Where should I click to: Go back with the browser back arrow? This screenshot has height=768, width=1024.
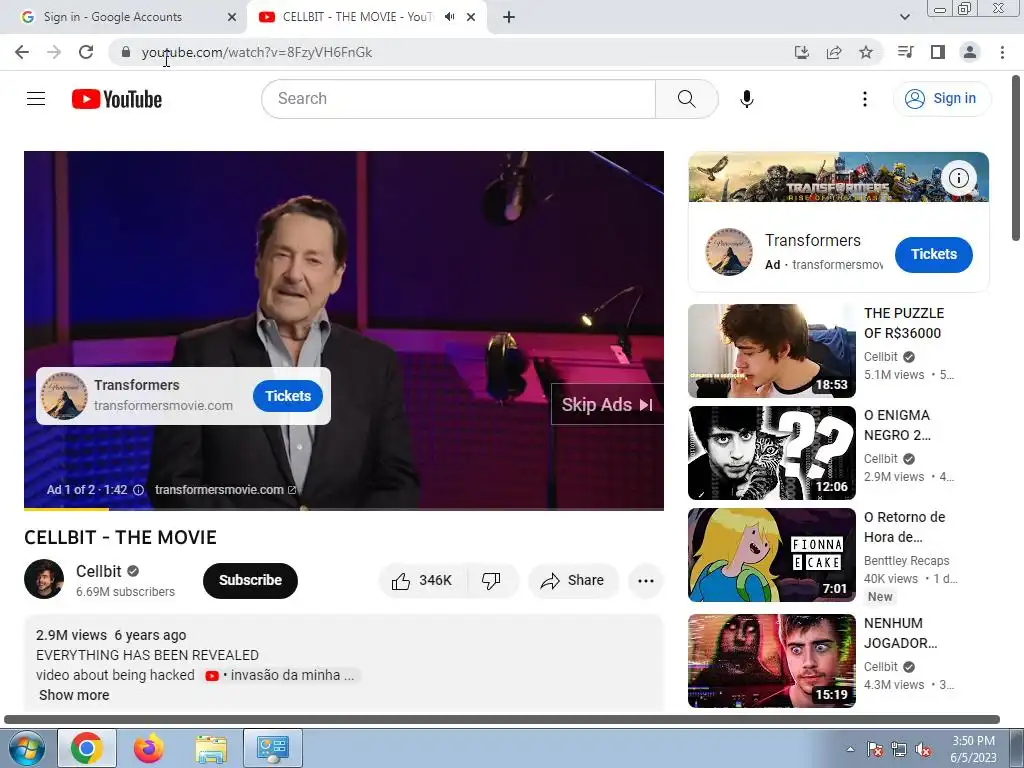22,52
